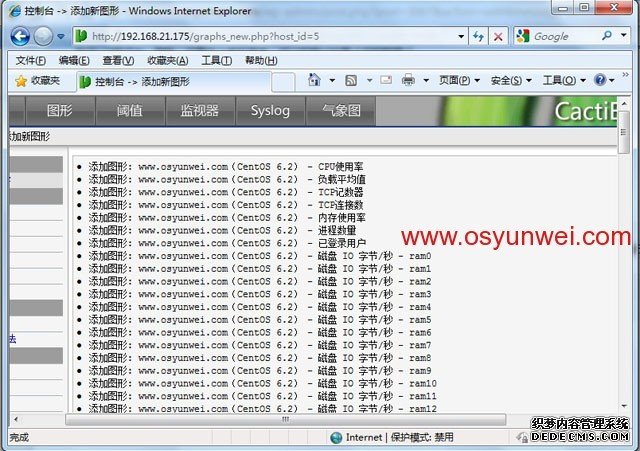Click the address bar URL field
Viewport: 640px width, 451px height.
pos(269,36)
